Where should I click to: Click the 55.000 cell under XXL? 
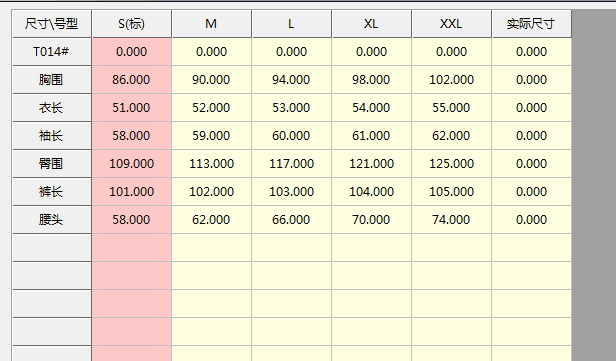point(451,108)
